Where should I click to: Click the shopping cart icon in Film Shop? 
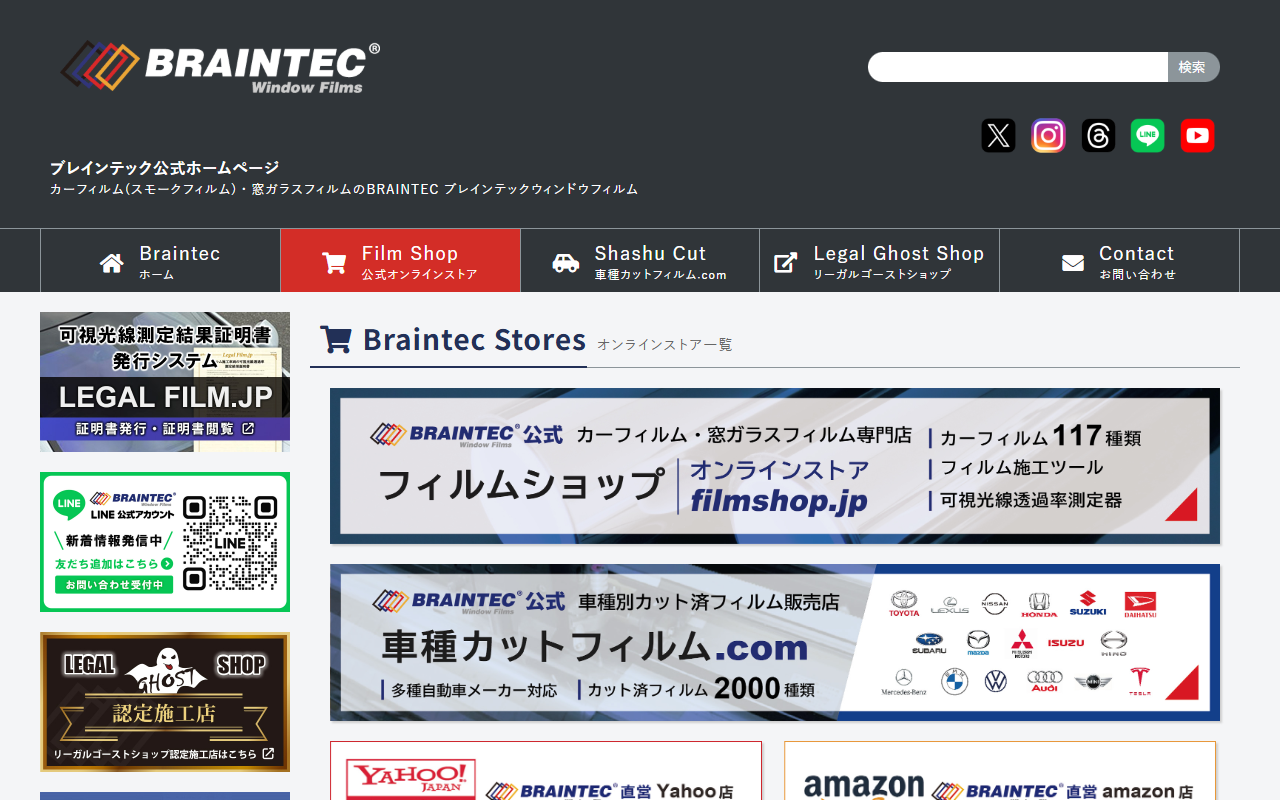pyautogui.click(x=334, y=263)
